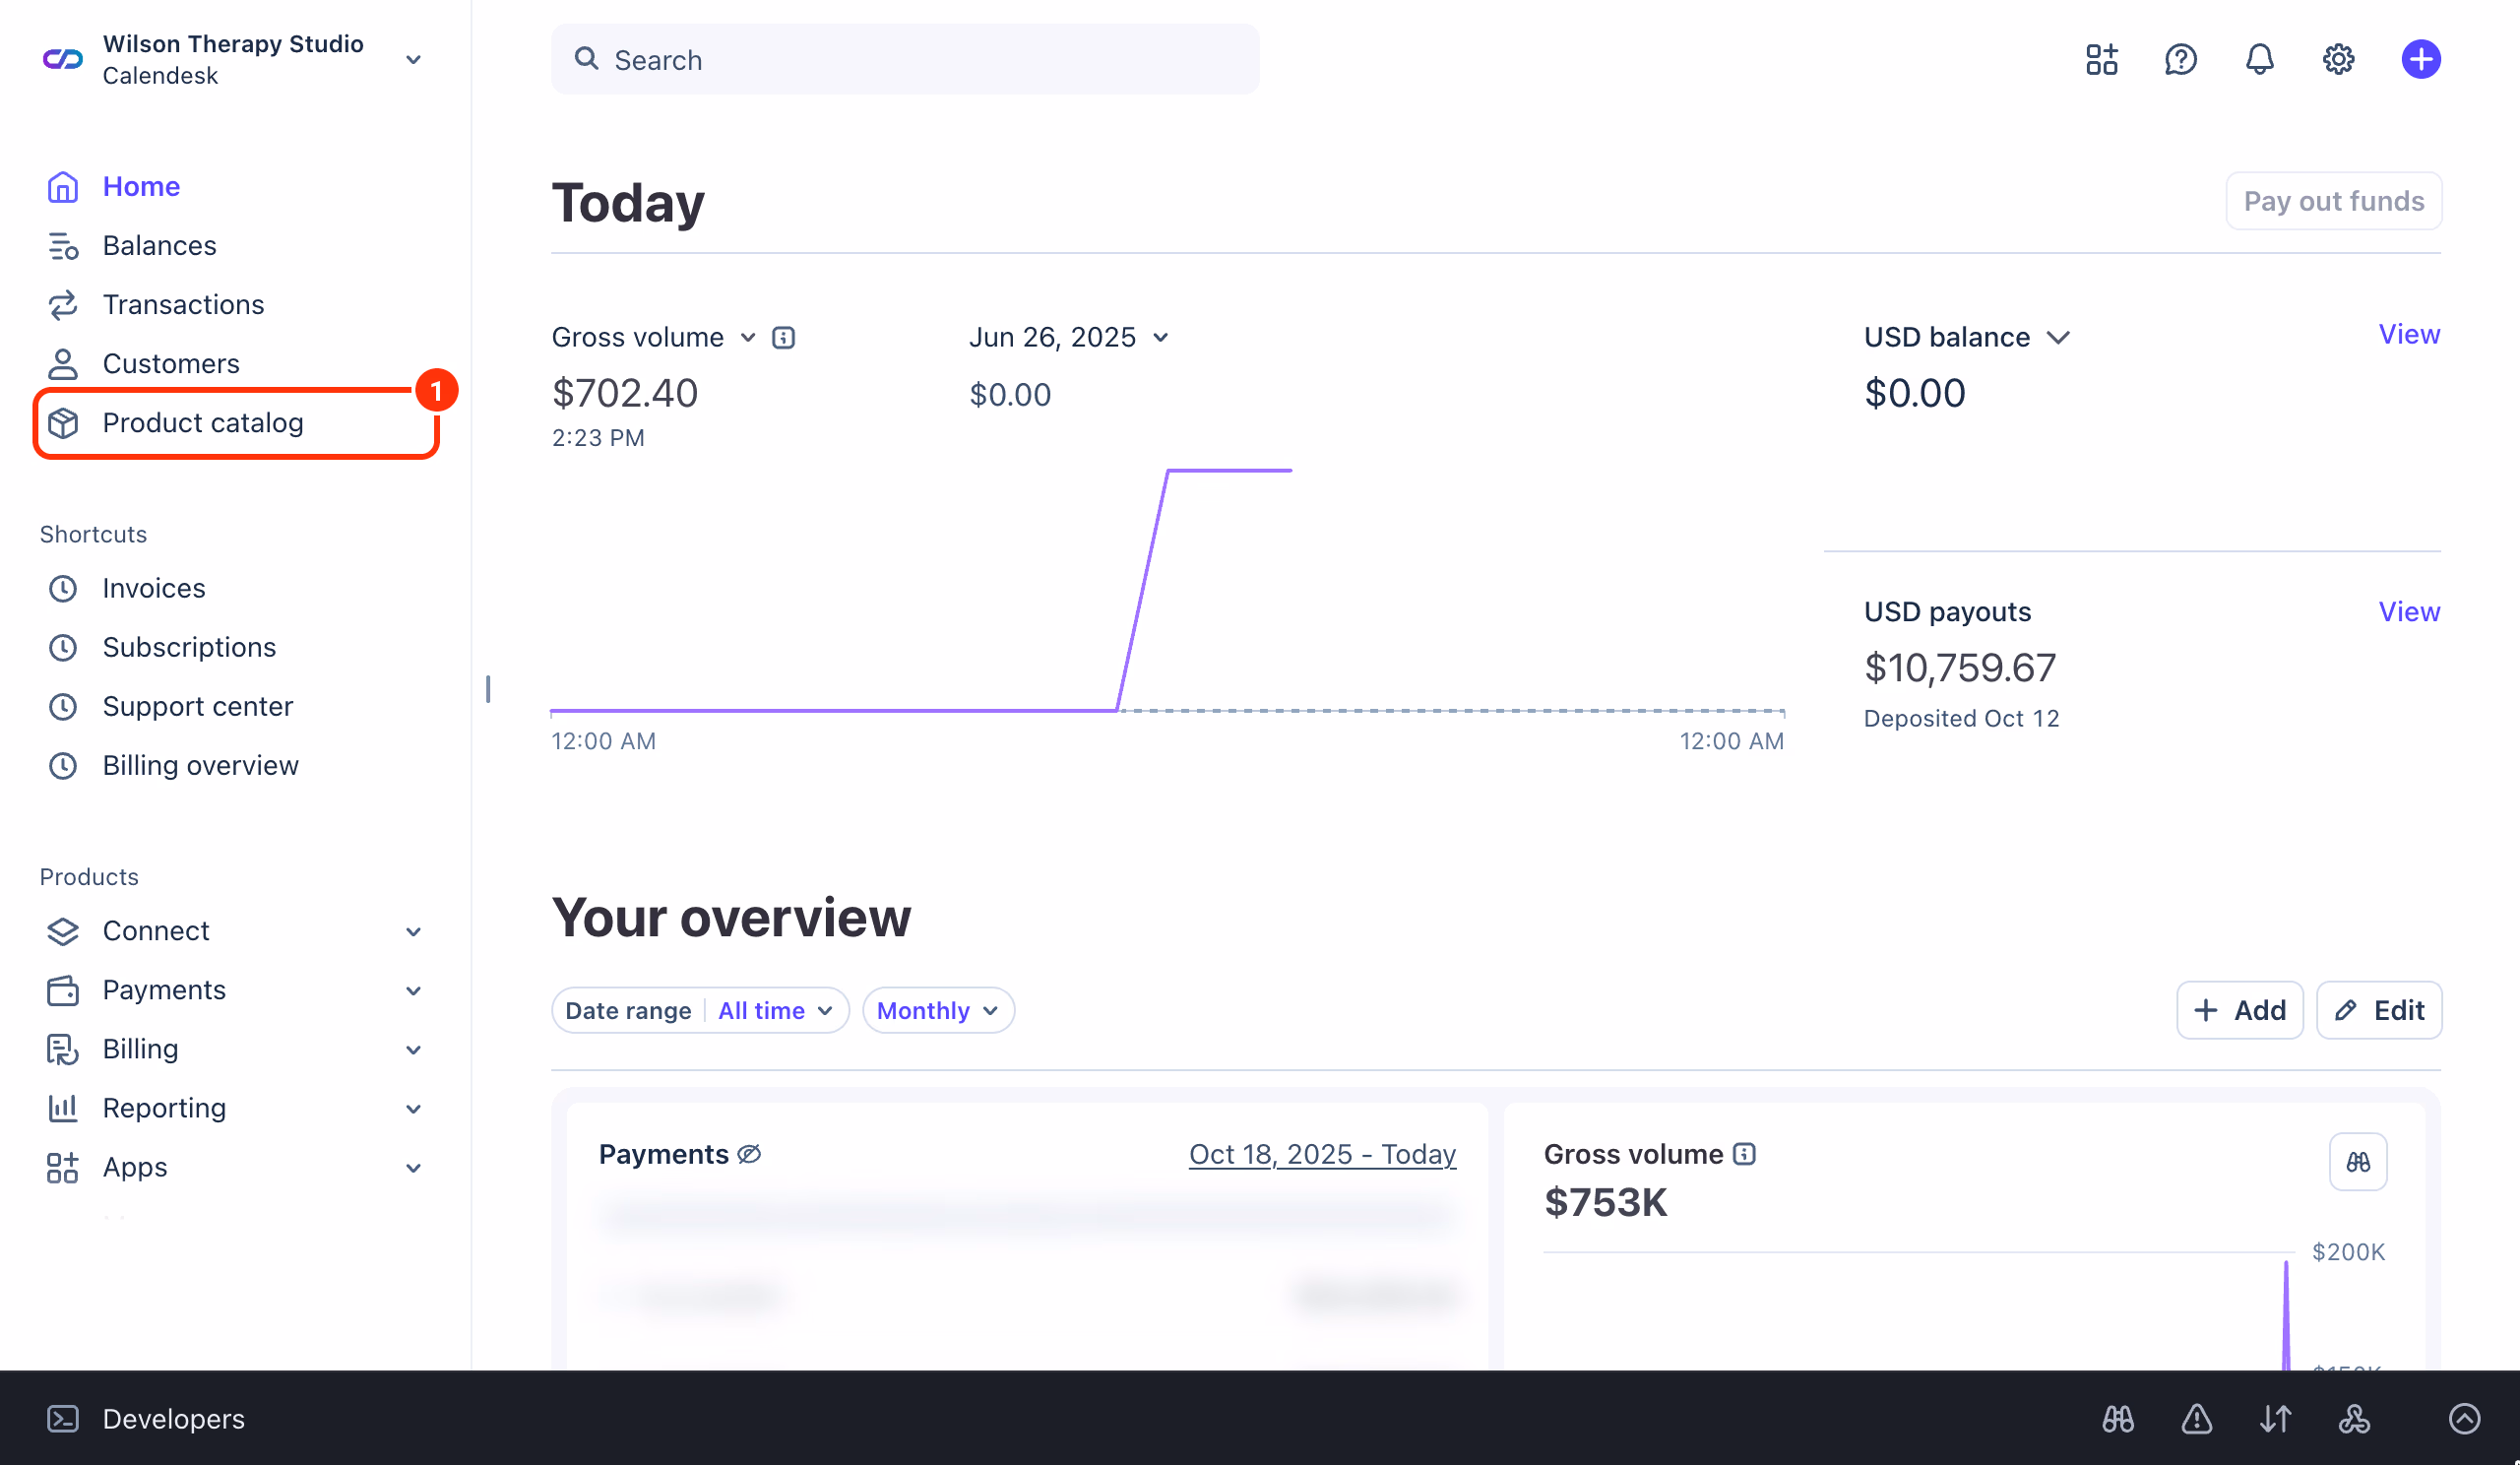Click the info icon beside overview Gross volume
Image resolution: width=2520 pixels, height=1465 pixels.
pos(1744,1154)
